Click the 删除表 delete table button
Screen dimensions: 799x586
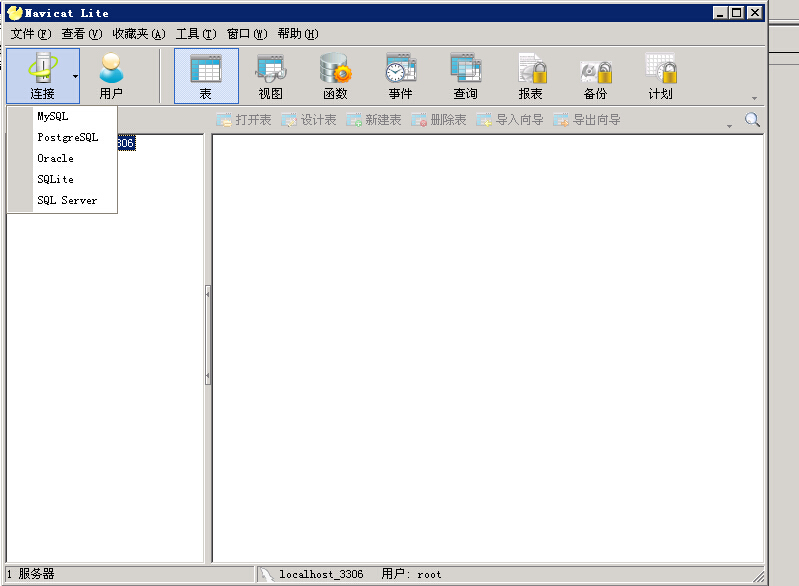[439, 120]
